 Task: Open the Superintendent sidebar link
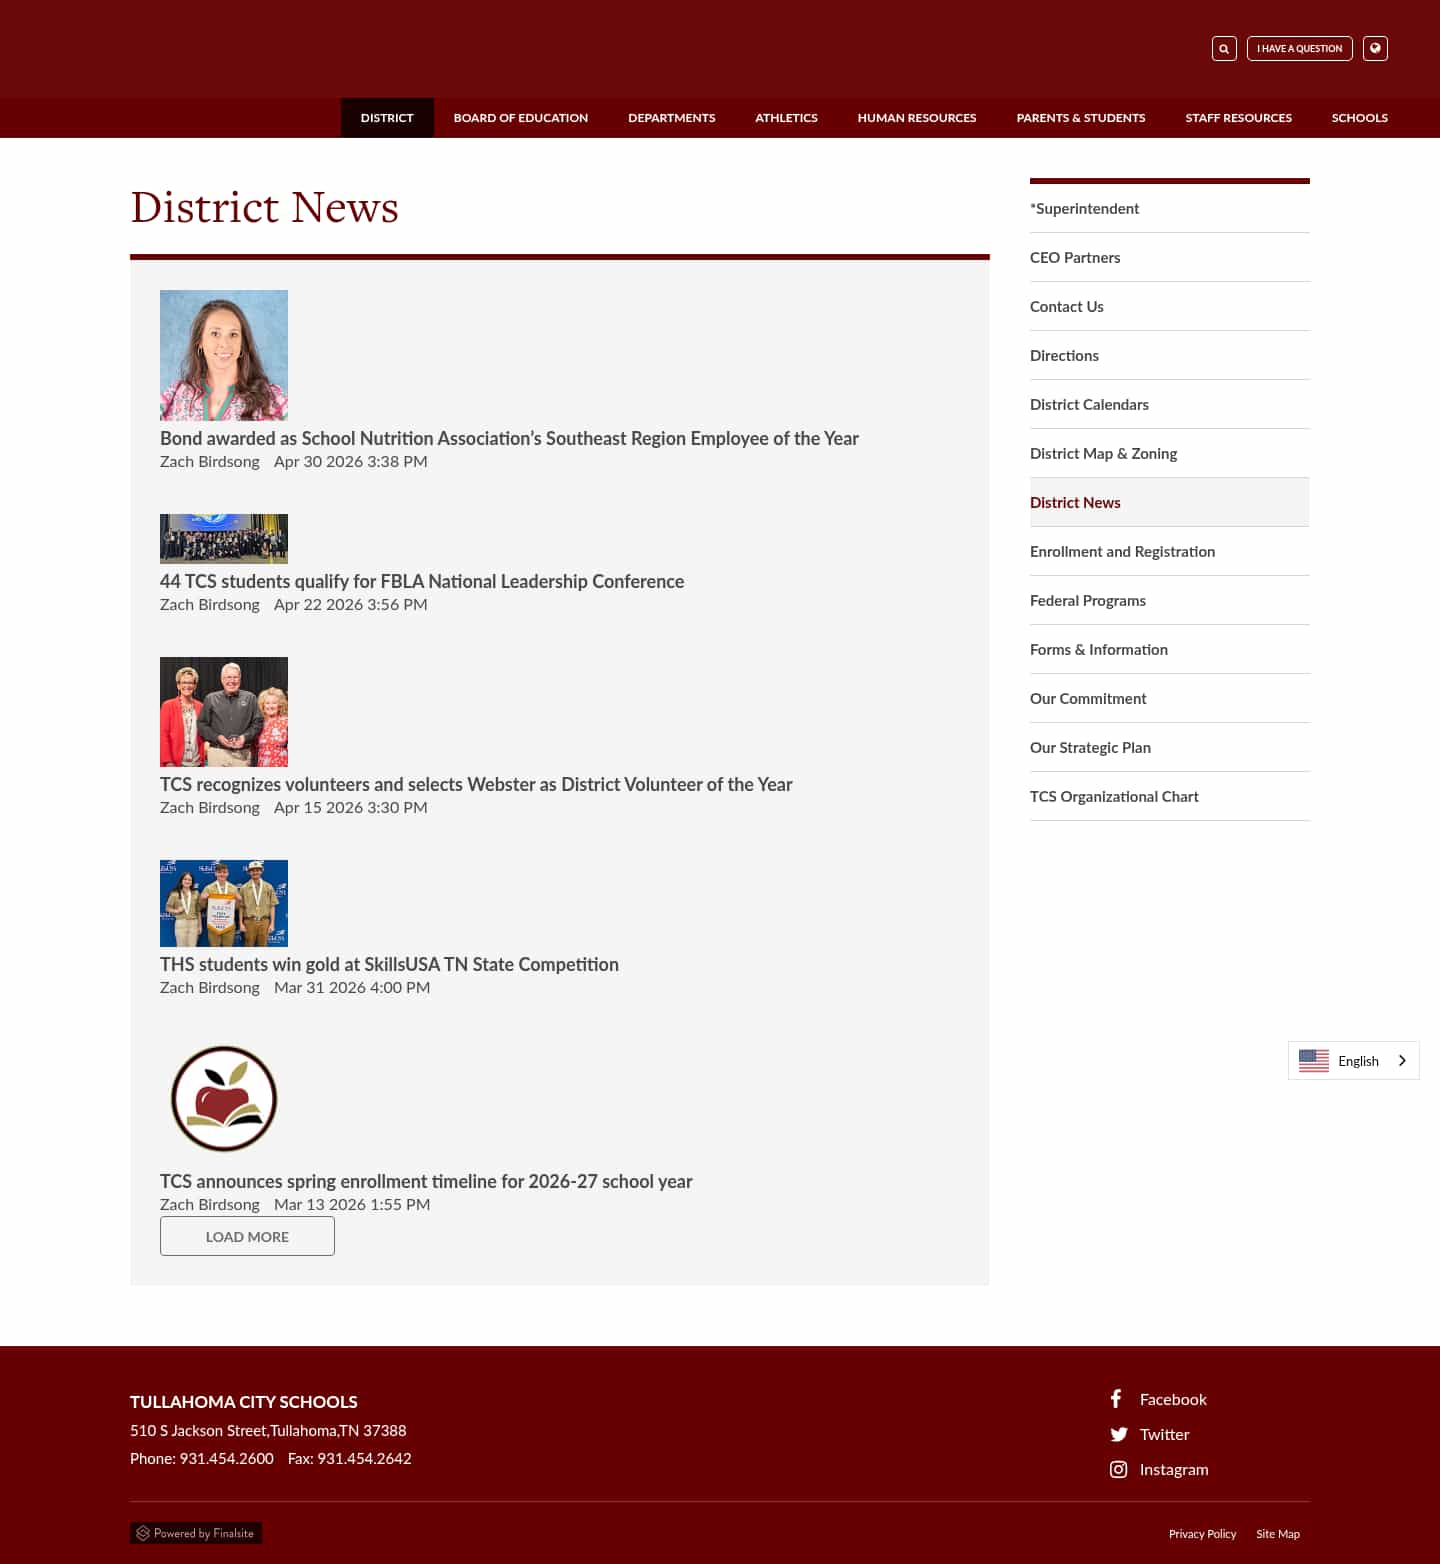click(x=1170, y=208)
